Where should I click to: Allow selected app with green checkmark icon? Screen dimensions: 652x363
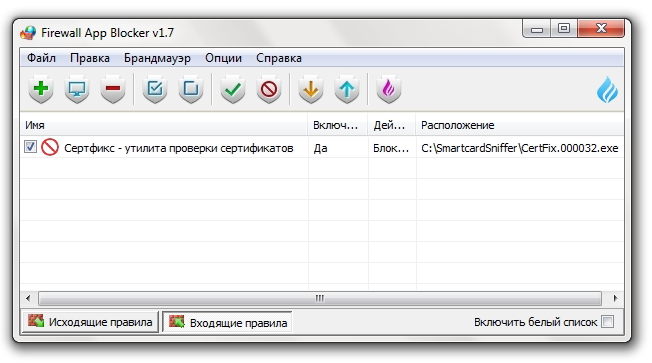pos(233,89)
